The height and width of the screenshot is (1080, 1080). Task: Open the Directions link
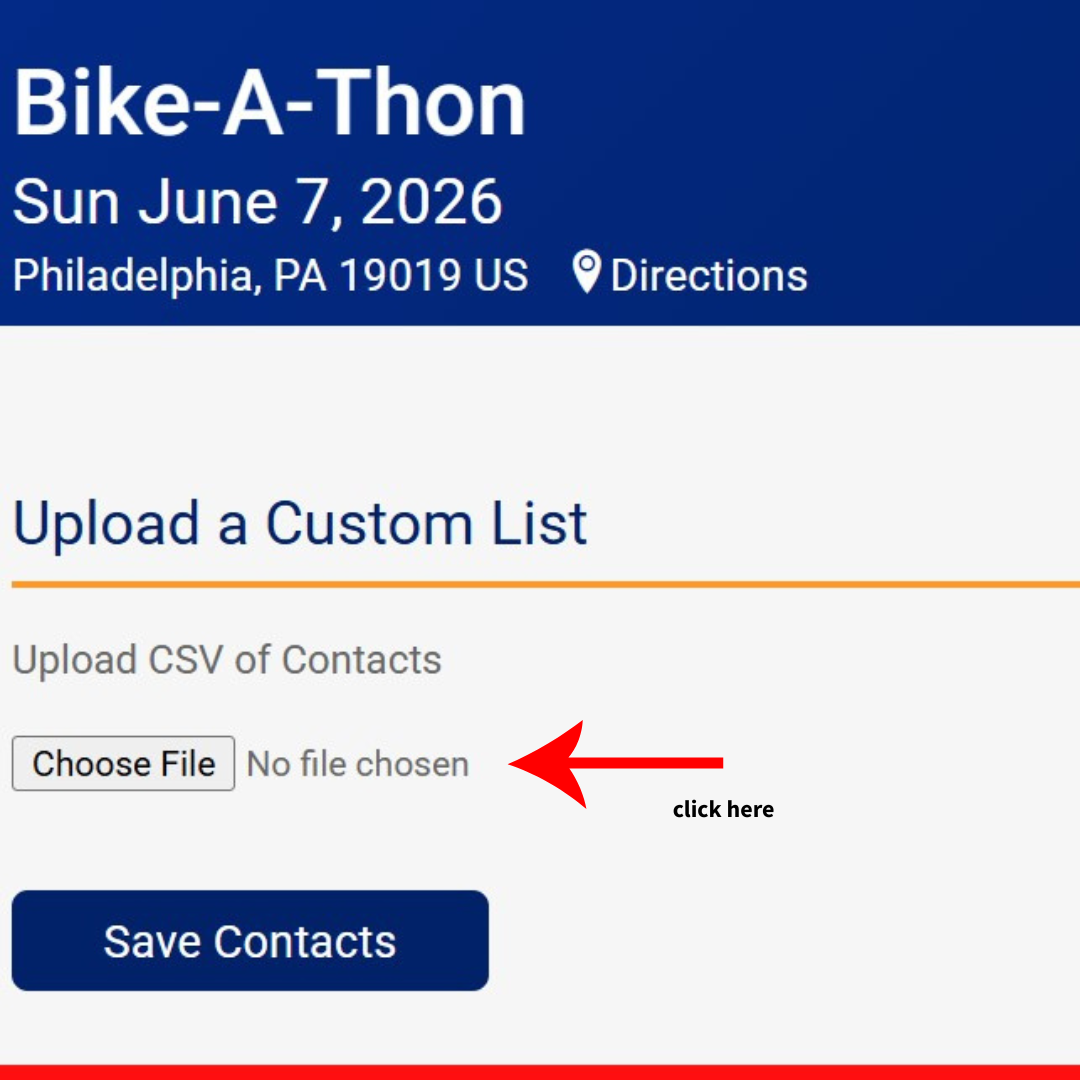point(708,276)
